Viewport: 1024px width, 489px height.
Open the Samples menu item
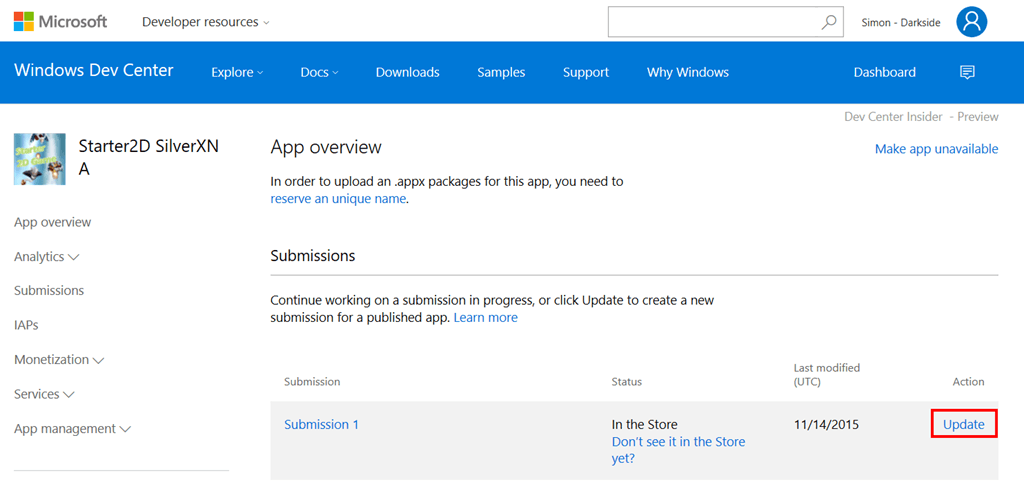[x=501, y=72]
